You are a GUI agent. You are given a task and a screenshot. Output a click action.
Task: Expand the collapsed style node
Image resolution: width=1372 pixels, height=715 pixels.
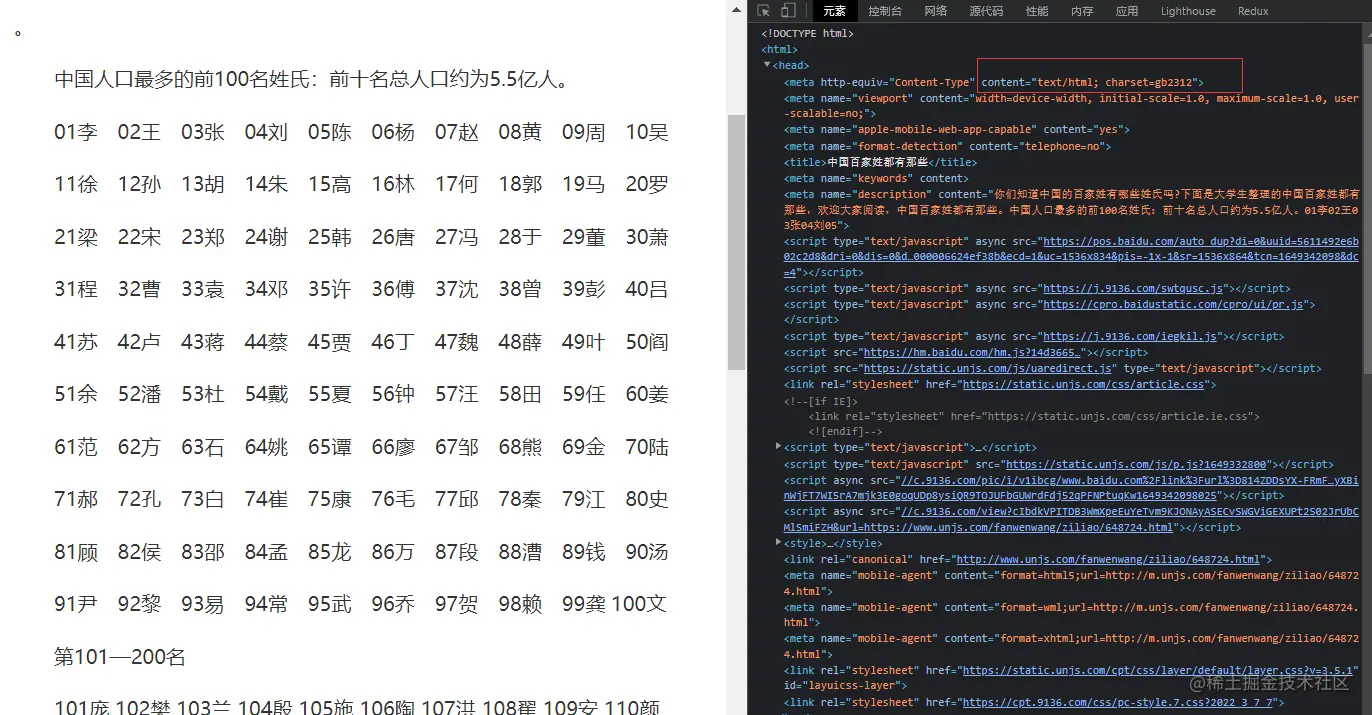coord(779,542)
